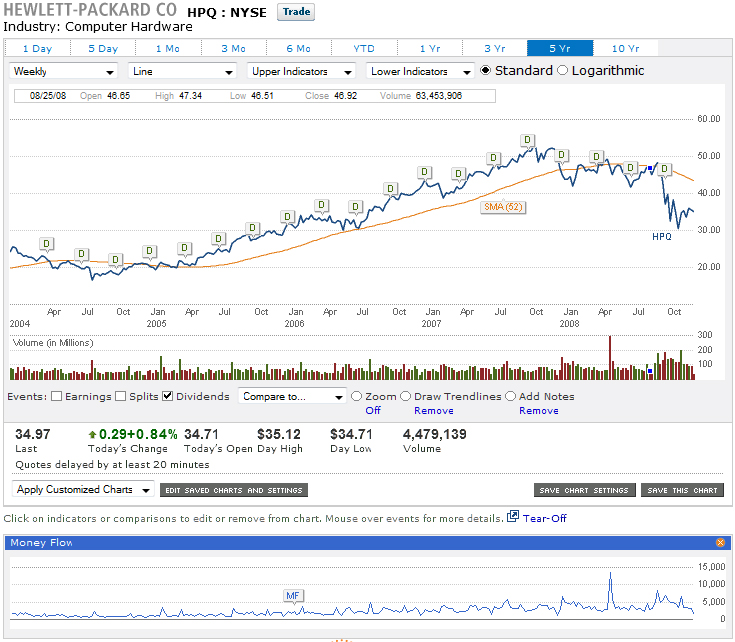The image size is (735, 642).
Task: Click the 34.97 Last price value
Action: click(x=32, y=434)
